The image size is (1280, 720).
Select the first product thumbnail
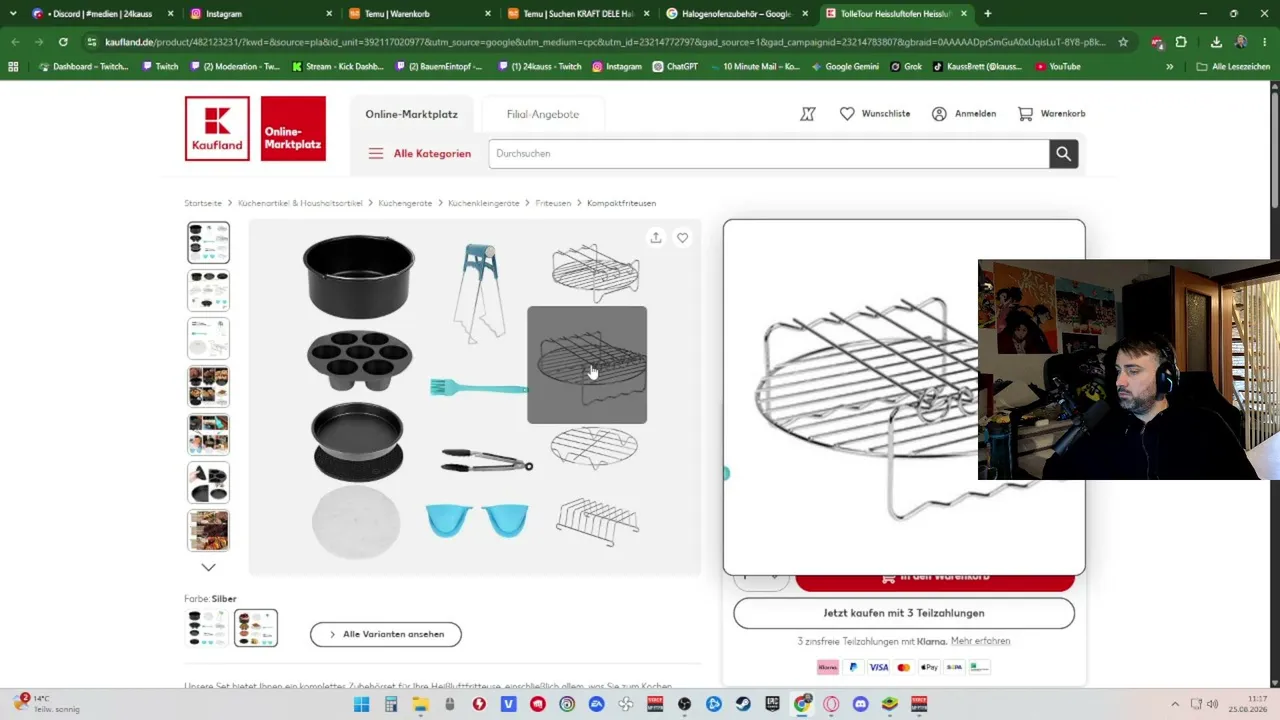pos(208,243)
